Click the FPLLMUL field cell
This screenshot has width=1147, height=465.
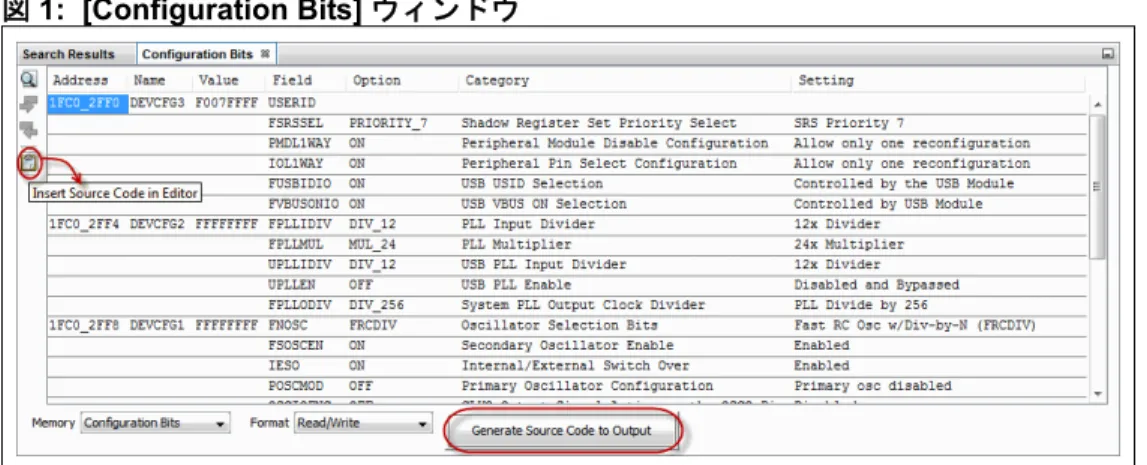pyautogui.click(x=296, y=244)
